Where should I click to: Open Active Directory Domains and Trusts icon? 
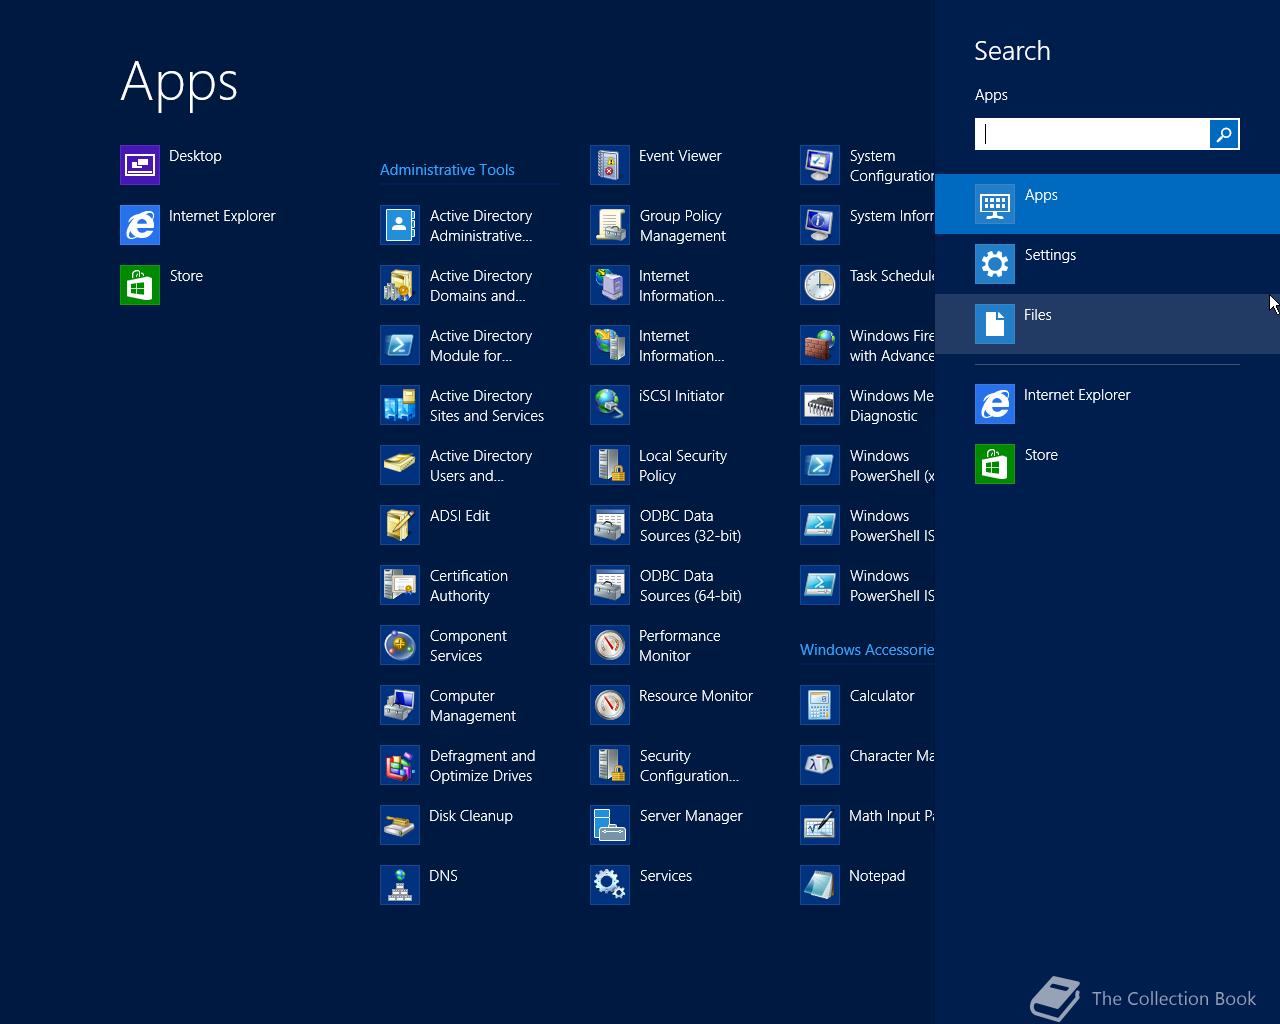click(400, 285)
